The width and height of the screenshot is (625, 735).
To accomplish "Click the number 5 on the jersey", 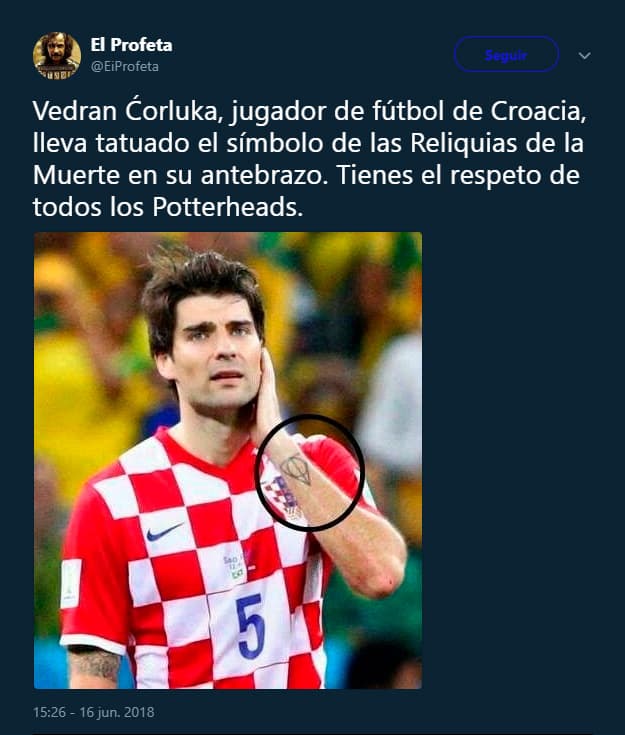I will click(251, 626).
